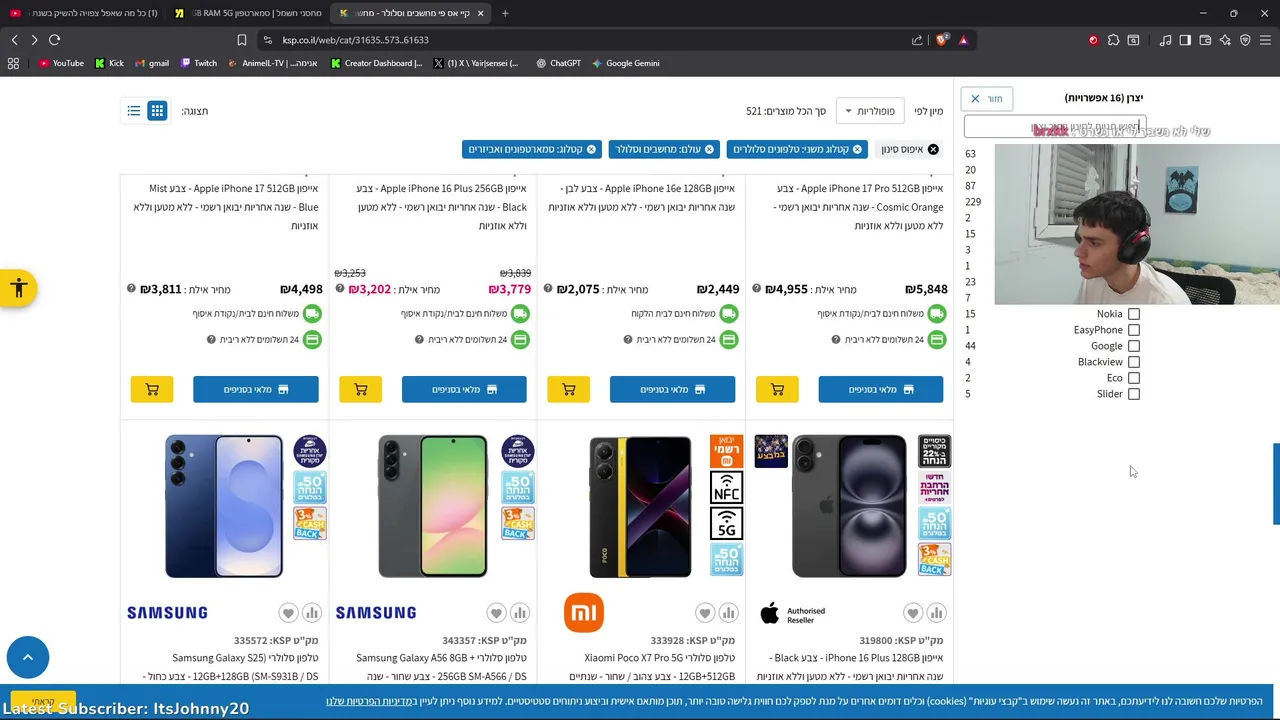This screenshot has height=720, width=1280.
Task: Open the ChatGPT bookmark
Action: [x=558, y=63]
